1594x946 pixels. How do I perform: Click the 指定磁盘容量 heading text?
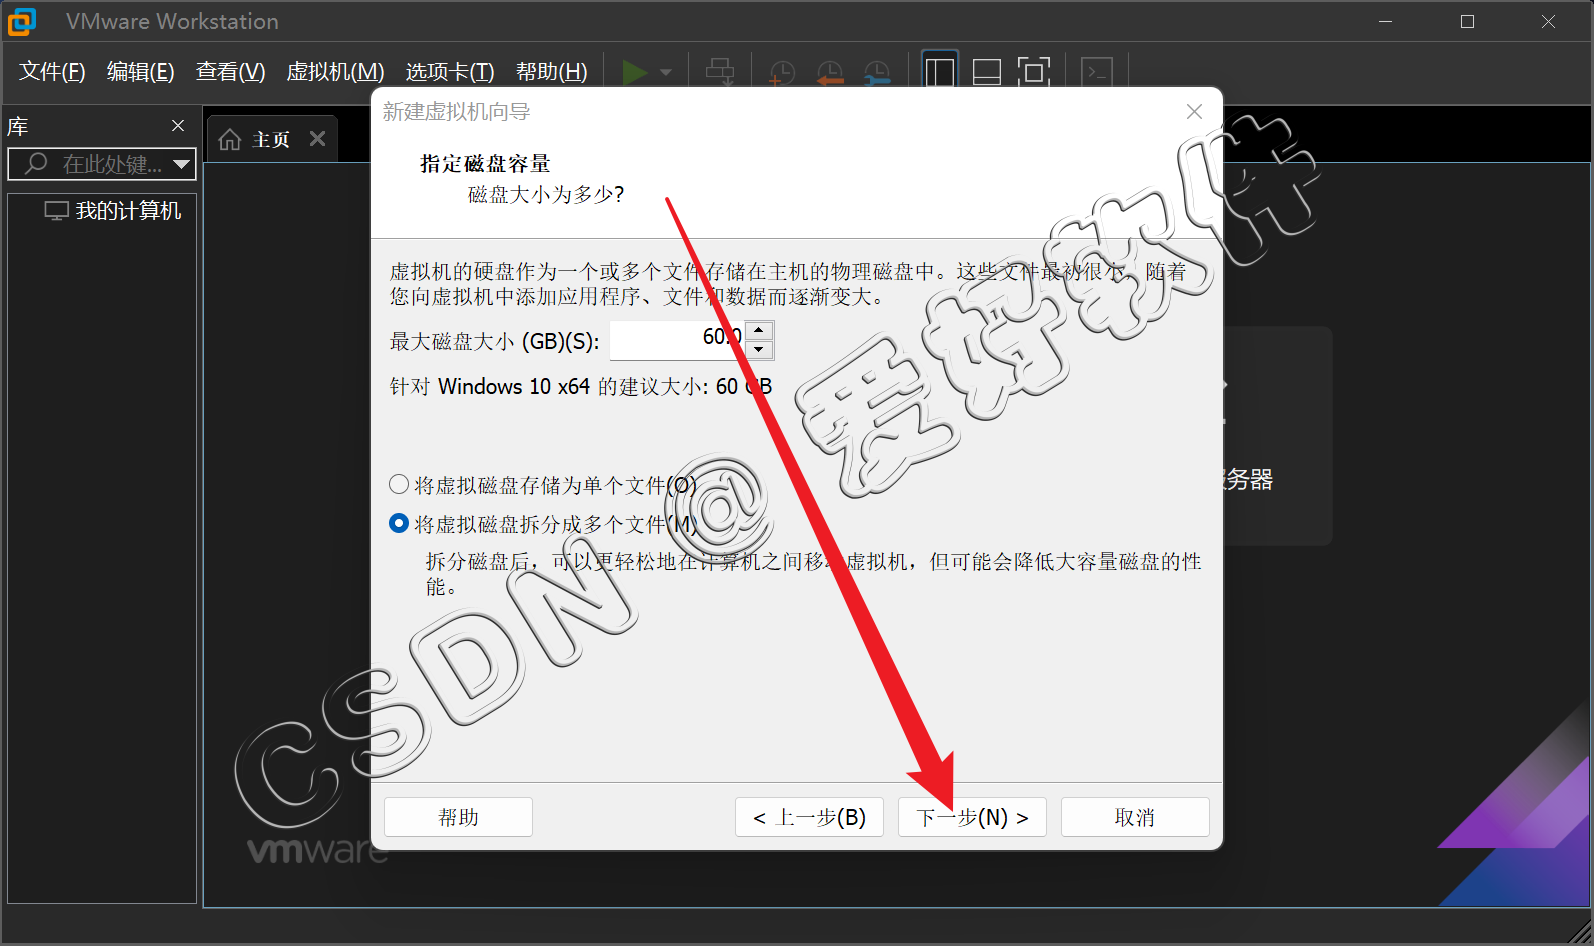tap(485, 163)
